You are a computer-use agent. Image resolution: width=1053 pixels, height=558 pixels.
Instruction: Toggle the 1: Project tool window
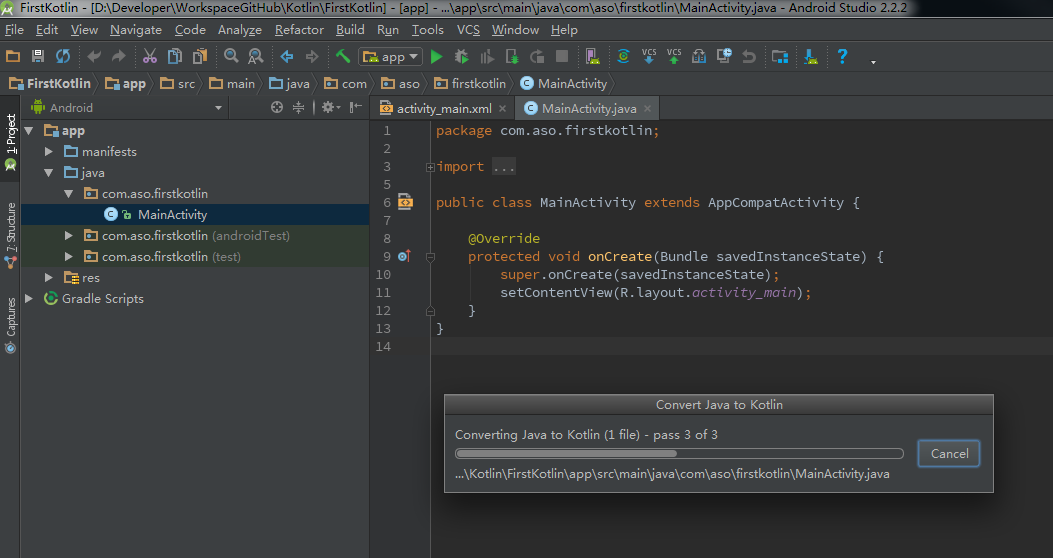tap(10, 143)
